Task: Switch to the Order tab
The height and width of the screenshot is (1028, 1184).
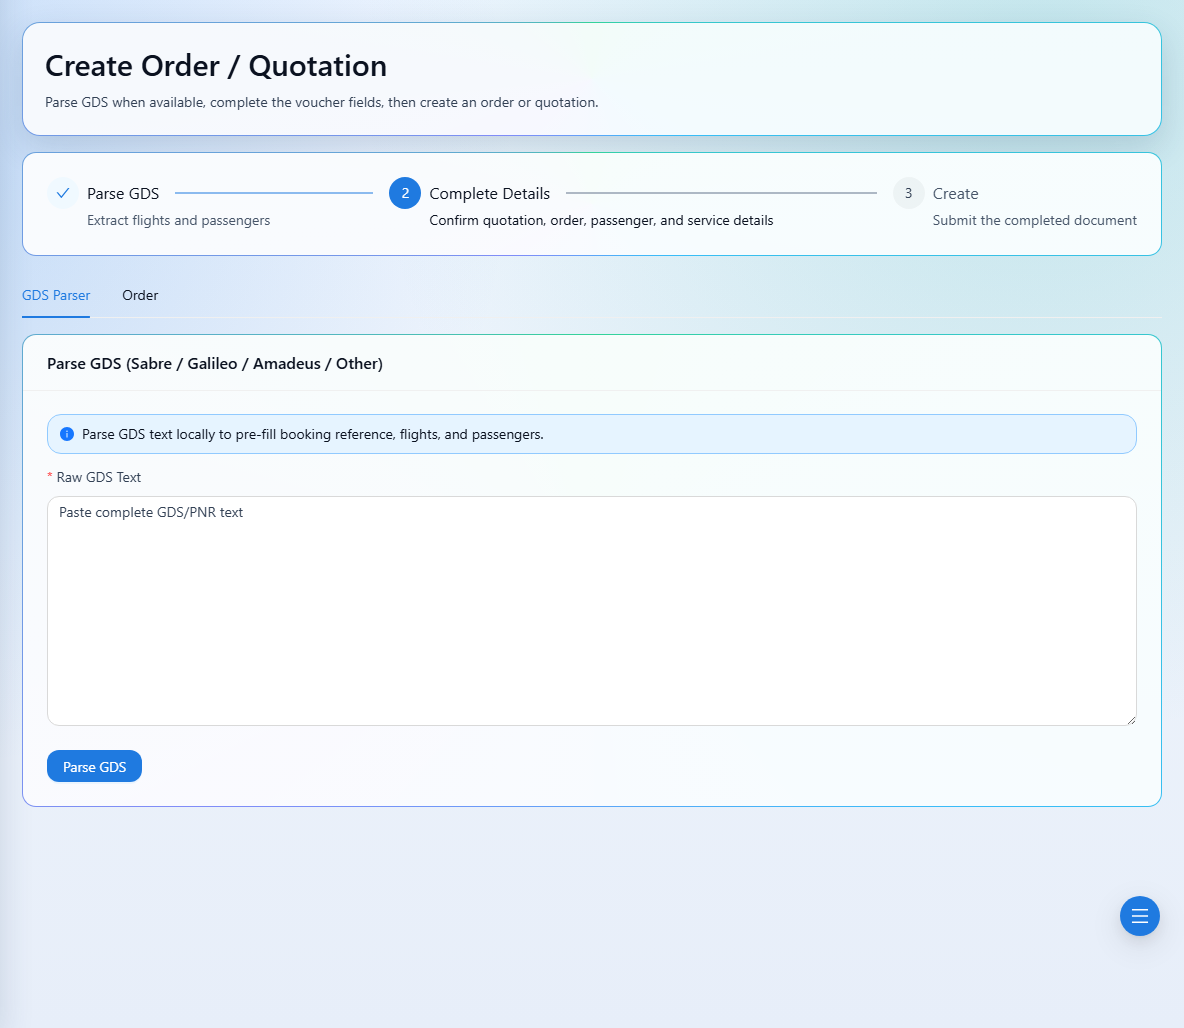Action: click(140, 295)
